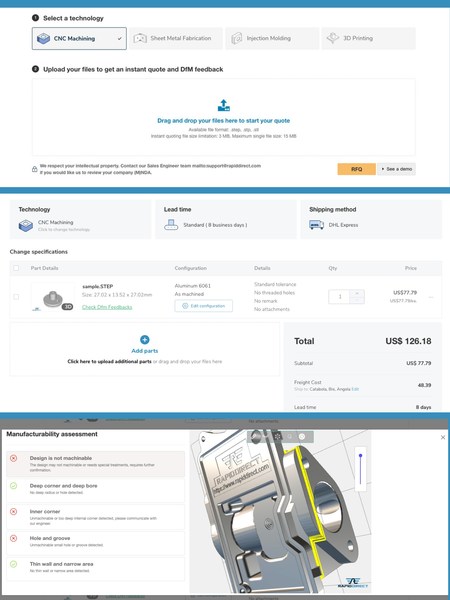This screenshot has height=600, width=450.
Task: Click the 3D badge on part thumbnail
Action: (x=67, y=307)
